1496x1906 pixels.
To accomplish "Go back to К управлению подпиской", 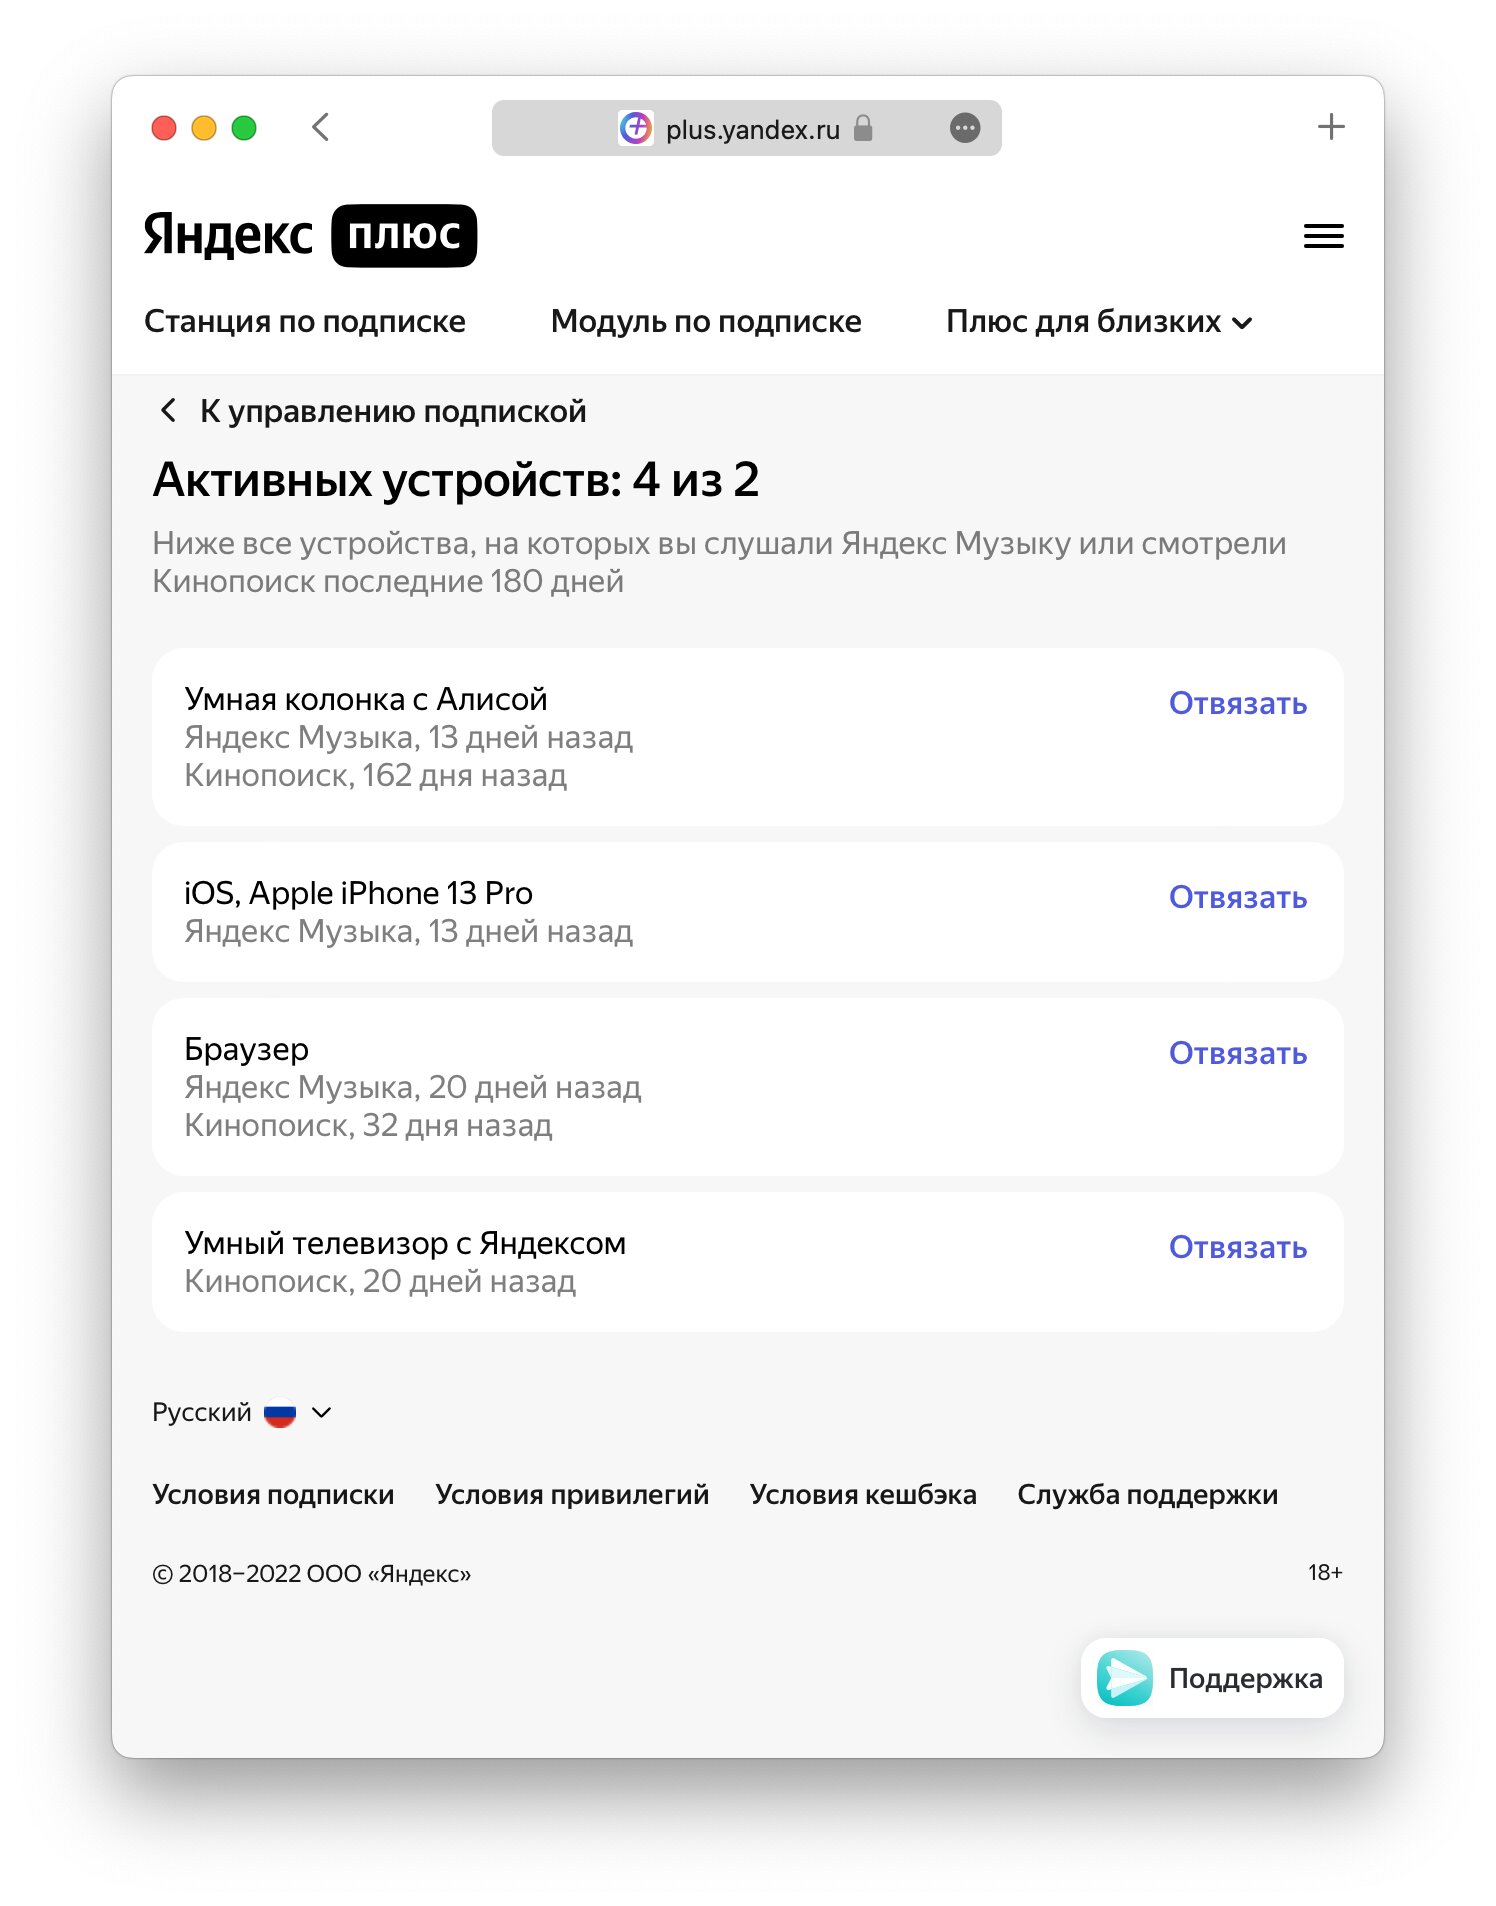I will click(x=373, y=411).
